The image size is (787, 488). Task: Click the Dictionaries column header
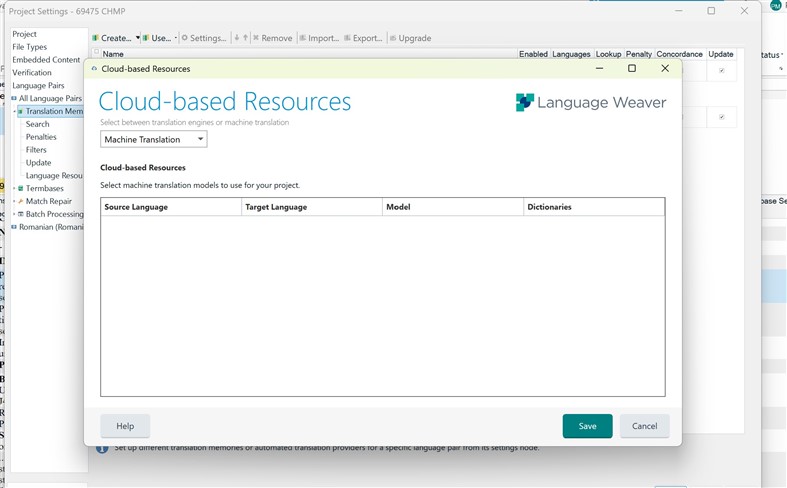[594, 207]
